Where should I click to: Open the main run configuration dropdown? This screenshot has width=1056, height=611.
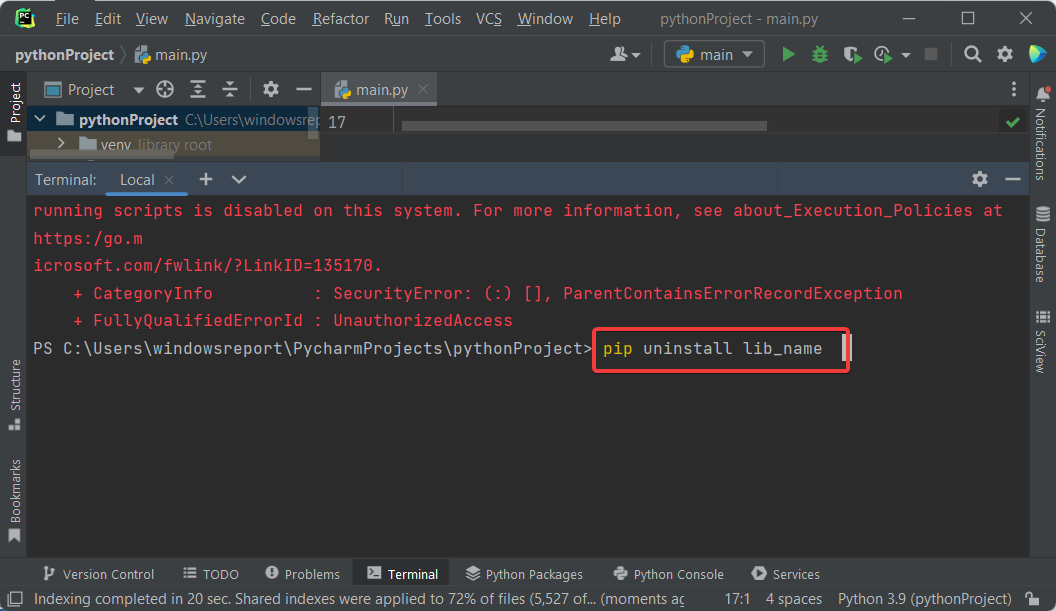(x=714, y=55)
